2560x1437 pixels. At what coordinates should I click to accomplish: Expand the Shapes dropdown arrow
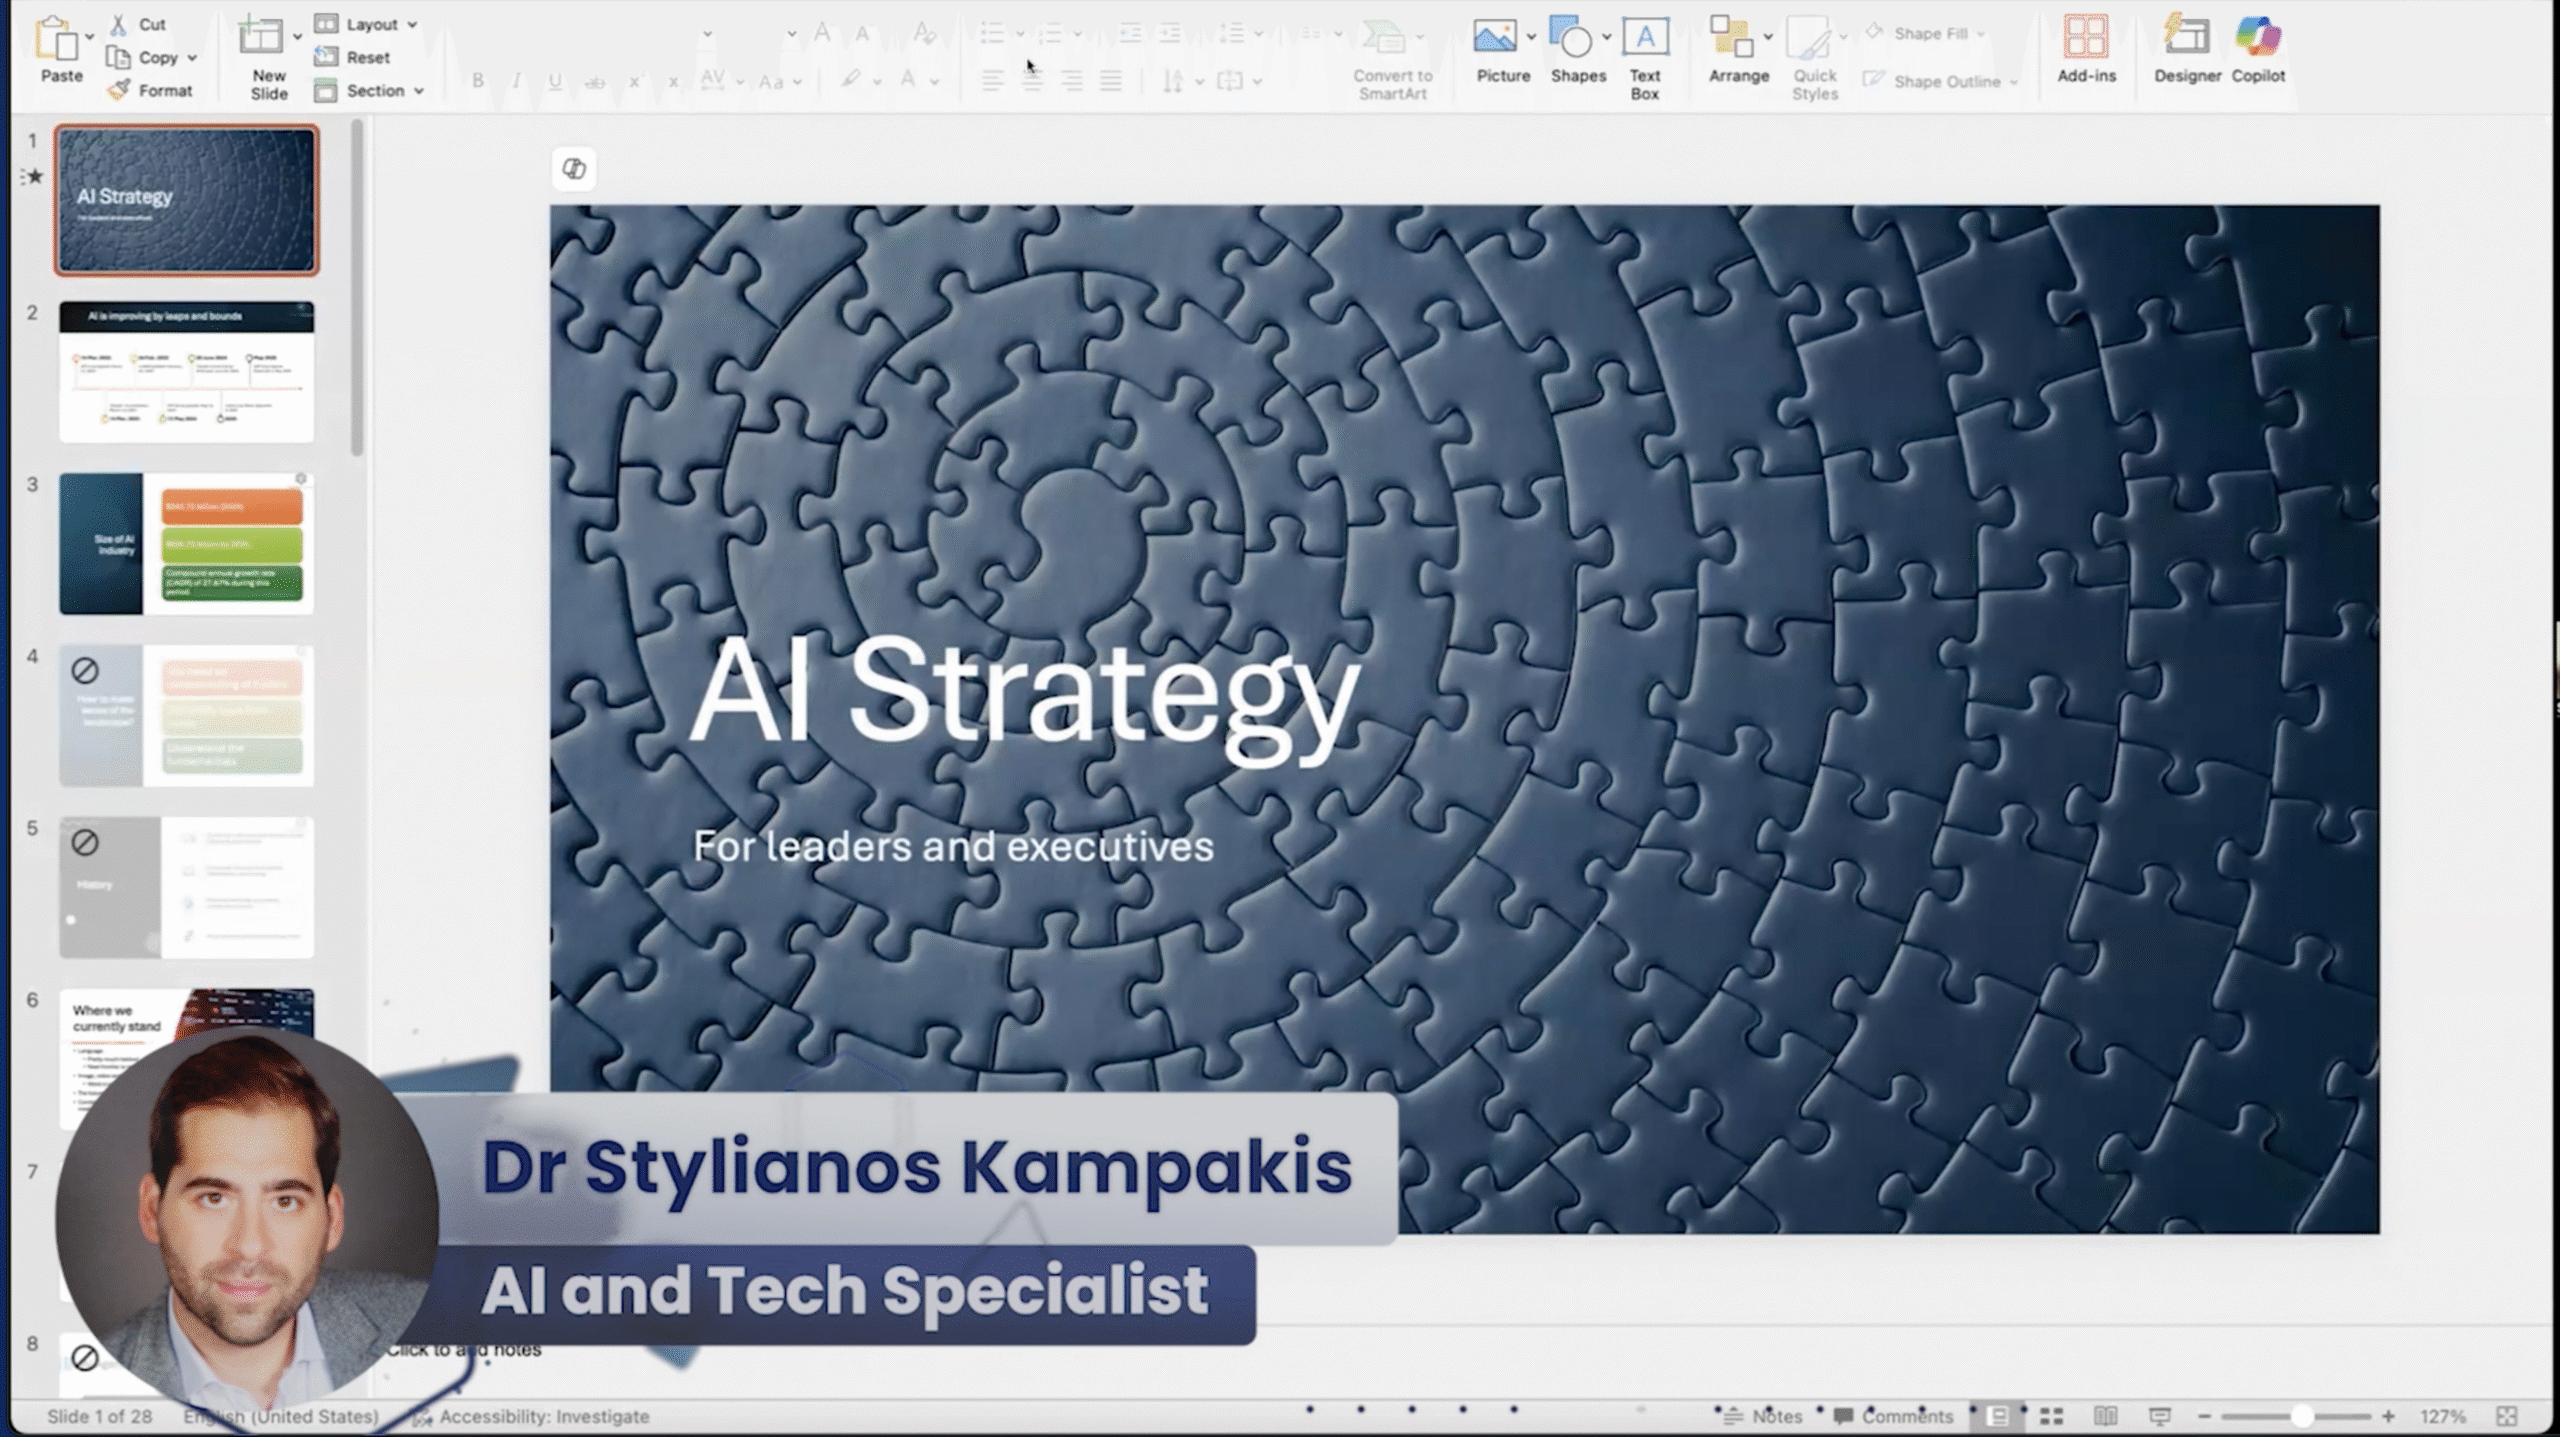pyautogui.click(x=1606, y=37)
